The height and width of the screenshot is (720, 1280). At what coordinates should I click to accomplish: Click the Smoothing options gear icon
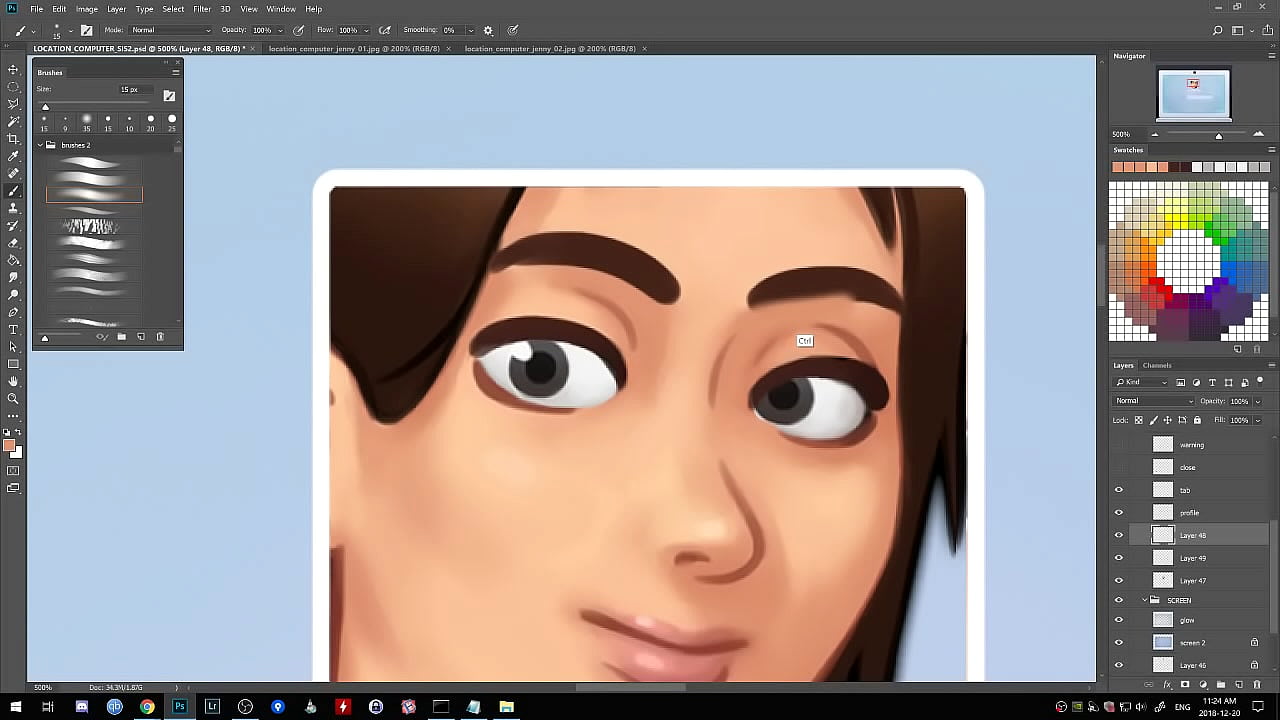[x=488, y=30]
